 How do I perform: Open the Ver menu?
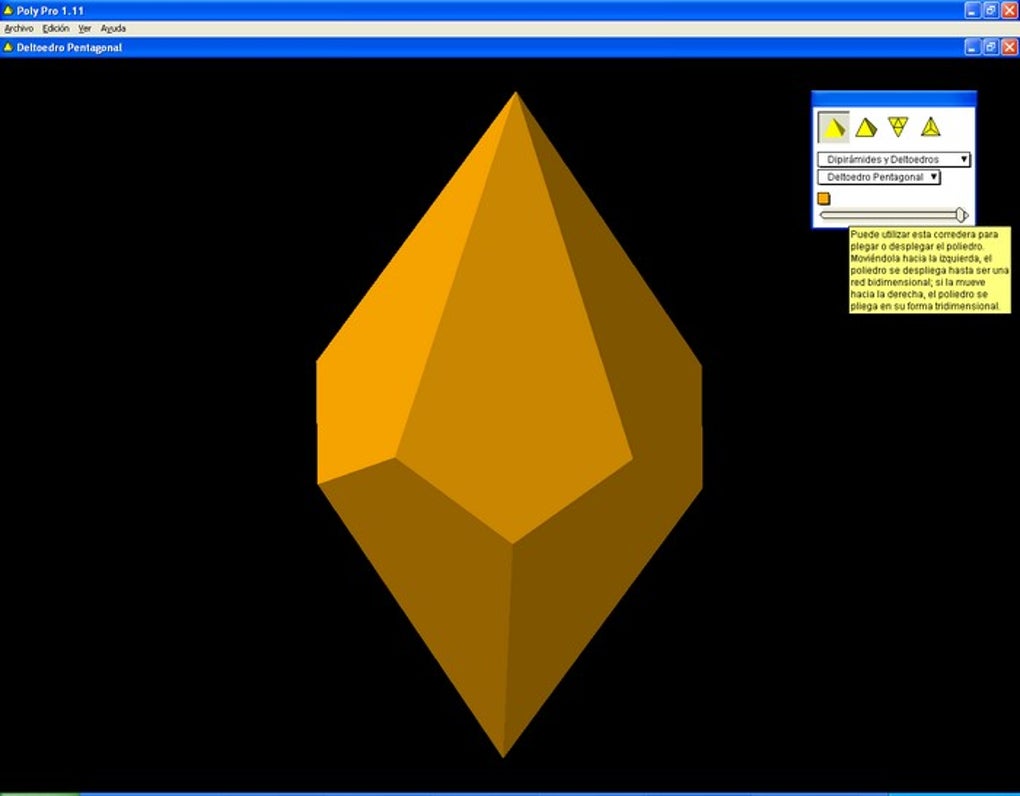(85, 29)
